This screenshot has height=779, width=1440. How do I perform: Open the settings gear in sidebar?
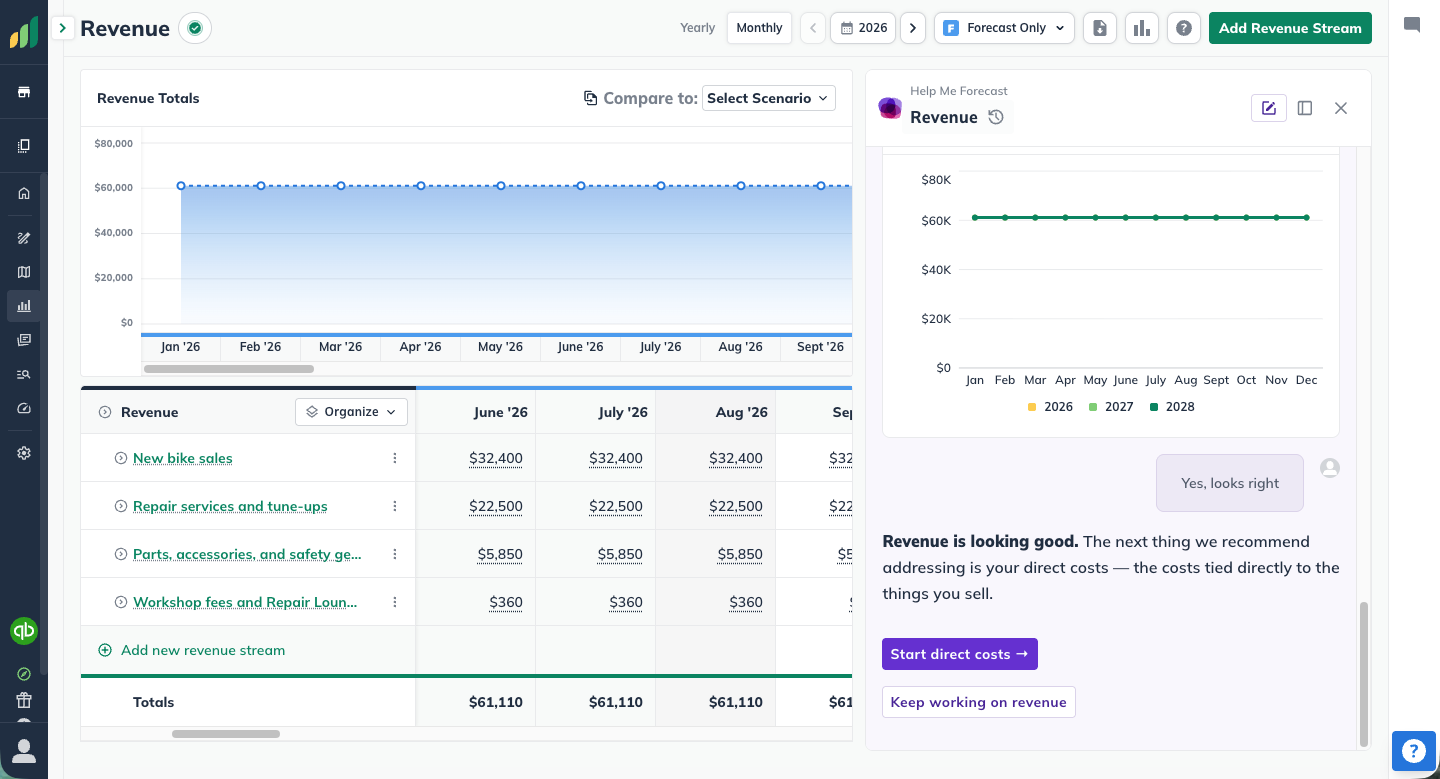24,453
